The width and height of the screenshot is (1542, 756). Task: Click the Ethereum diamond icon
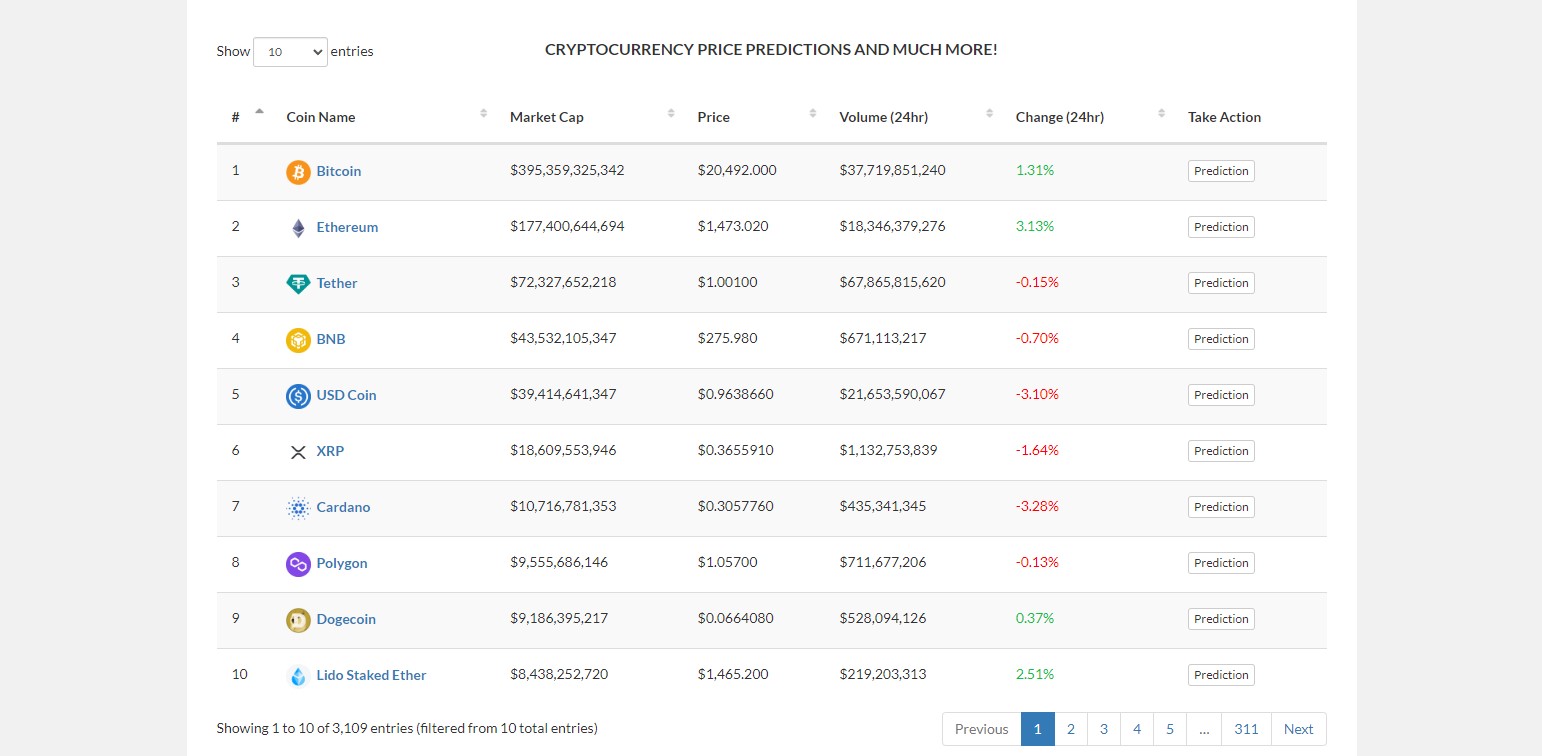pyautogui.click(x=298, y=227)
